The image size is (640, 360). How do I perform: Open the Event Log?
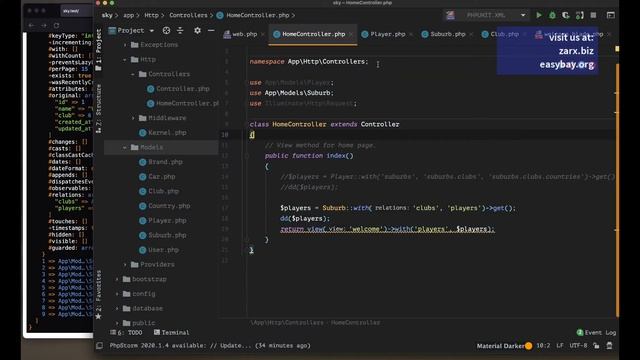pos(596,333)
